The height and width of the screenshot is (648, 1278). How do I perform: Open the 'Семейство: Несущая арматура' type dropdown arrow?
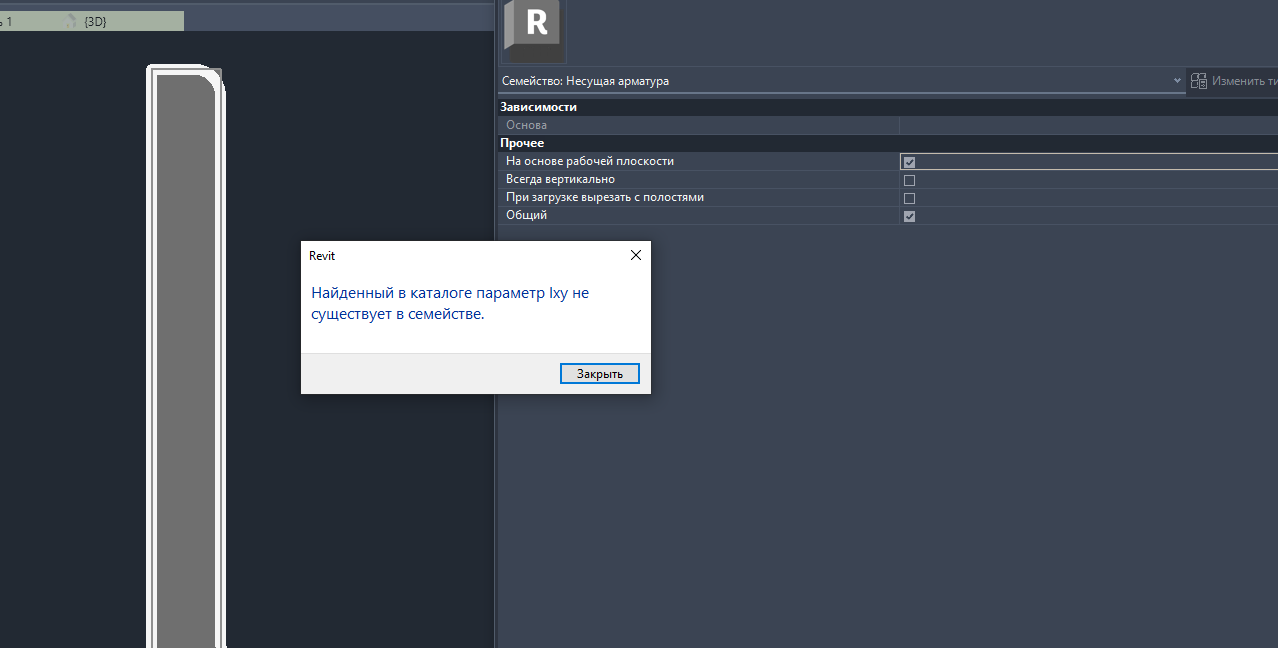click(1177, 81)
